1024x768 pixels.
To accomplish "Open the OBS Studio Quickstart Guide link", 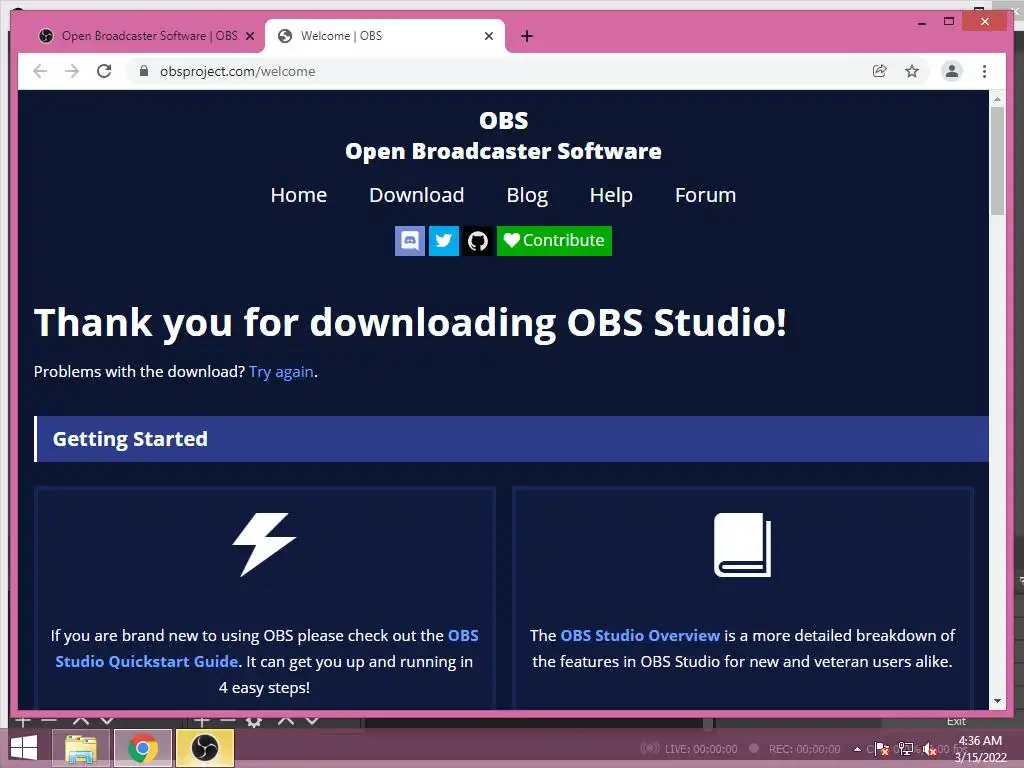I will click(266, 648).
